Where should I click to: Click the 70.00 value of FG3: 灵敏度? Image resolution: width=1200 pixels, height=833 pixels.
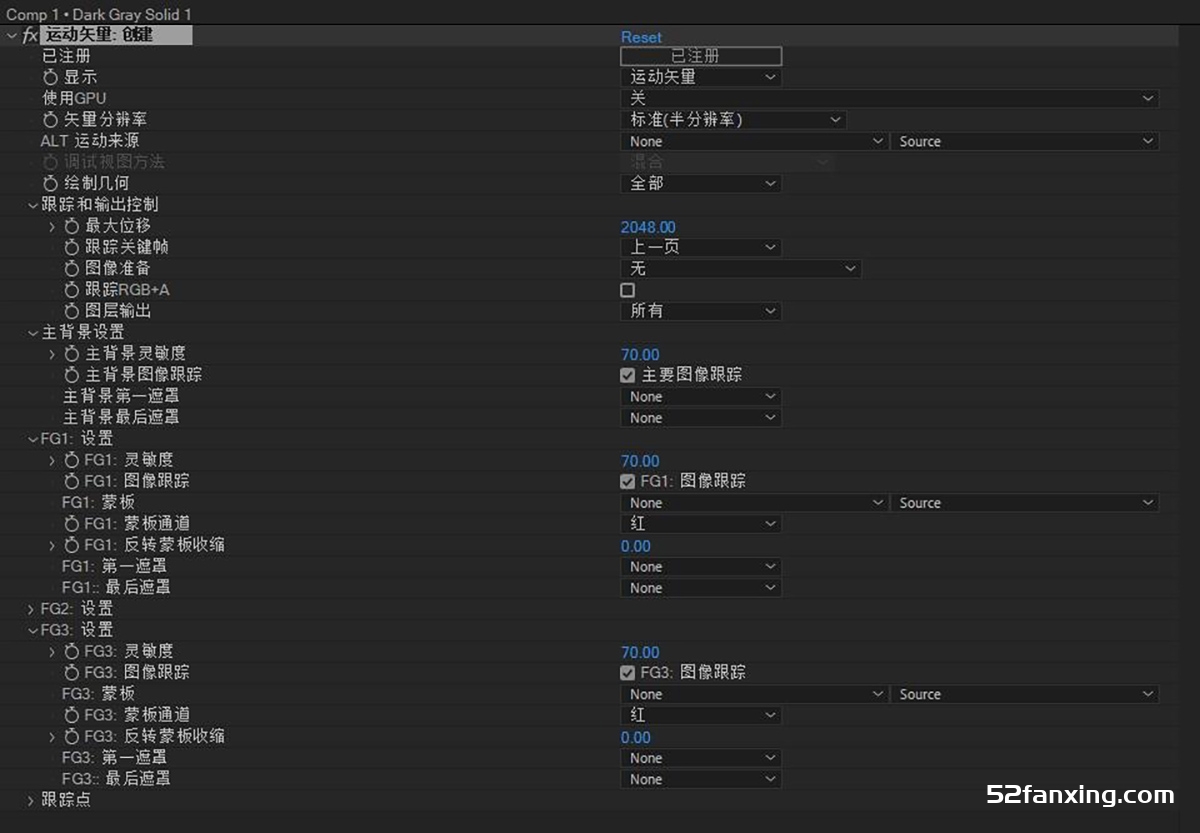640,652
